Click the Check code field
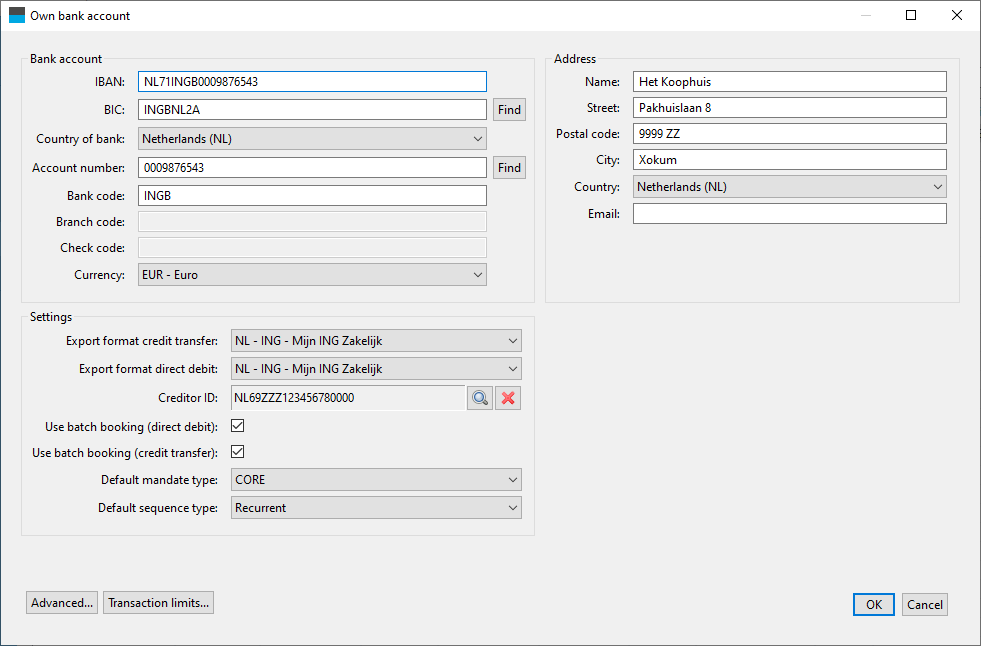 pyautogui.click(x=312, y=248)
